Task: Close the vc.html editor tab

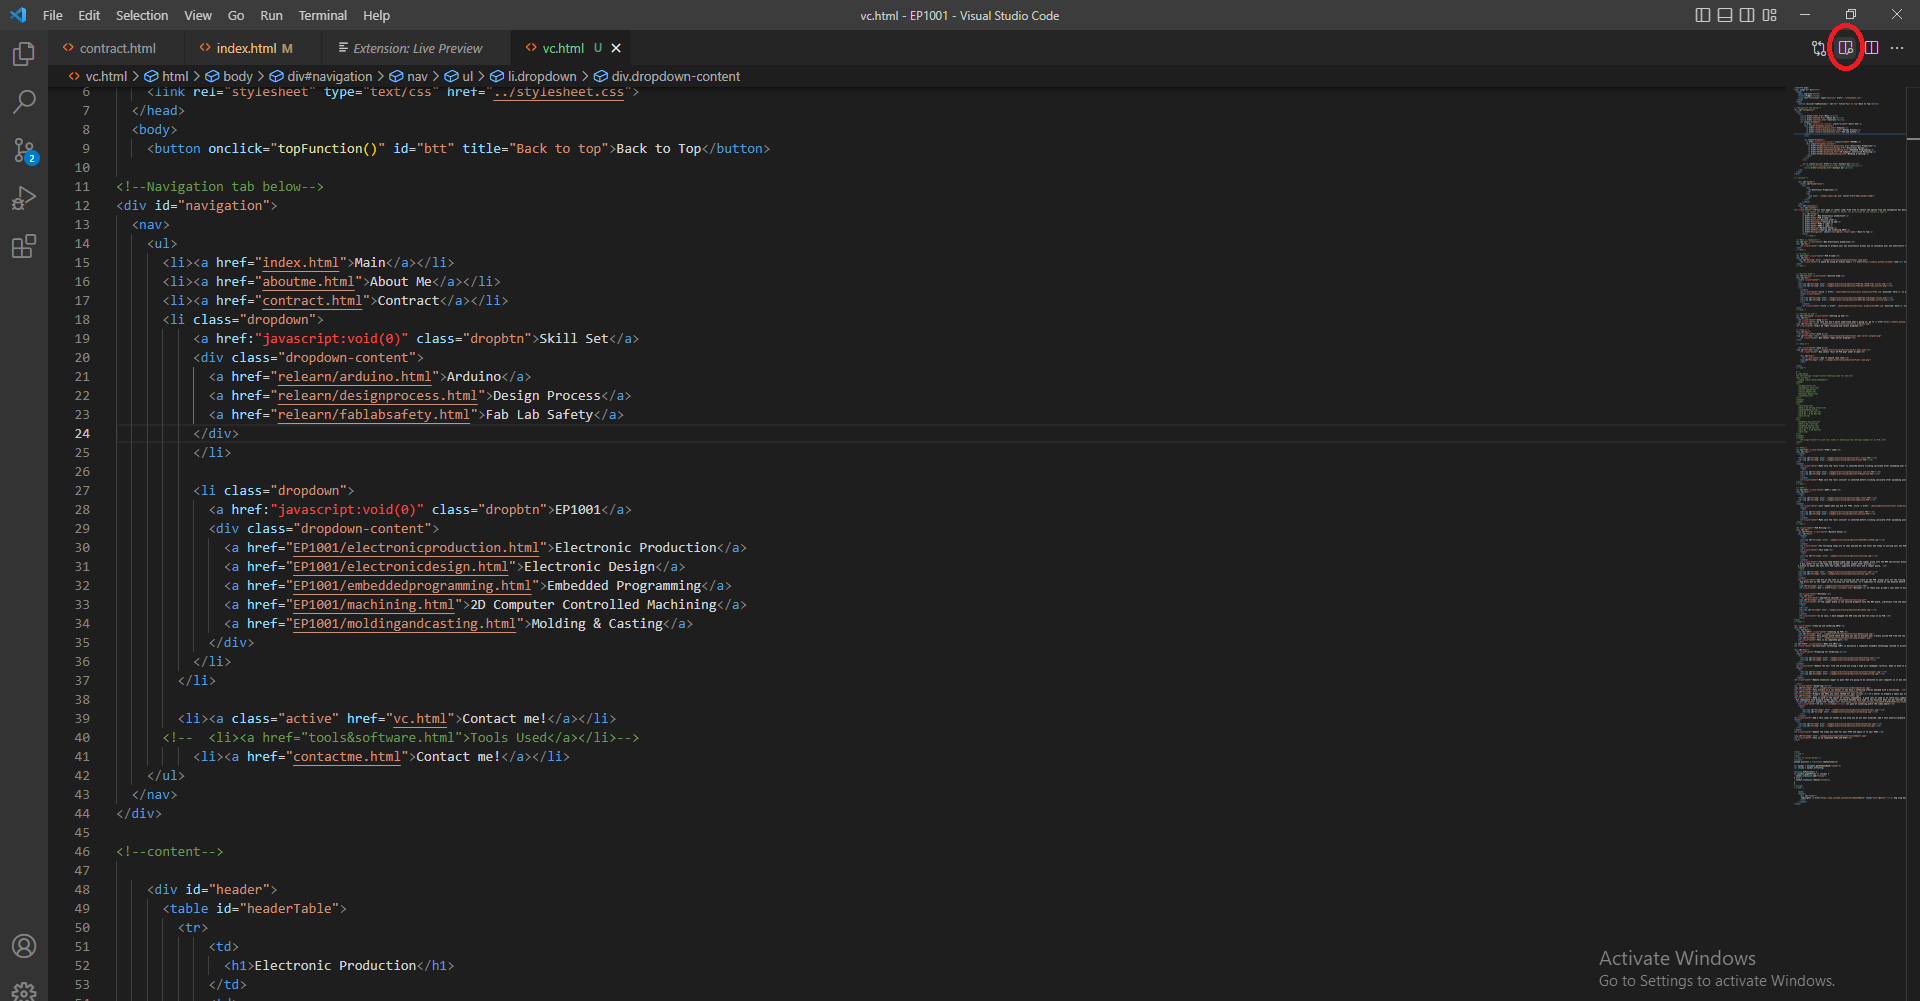Action: tap(616, 48)
